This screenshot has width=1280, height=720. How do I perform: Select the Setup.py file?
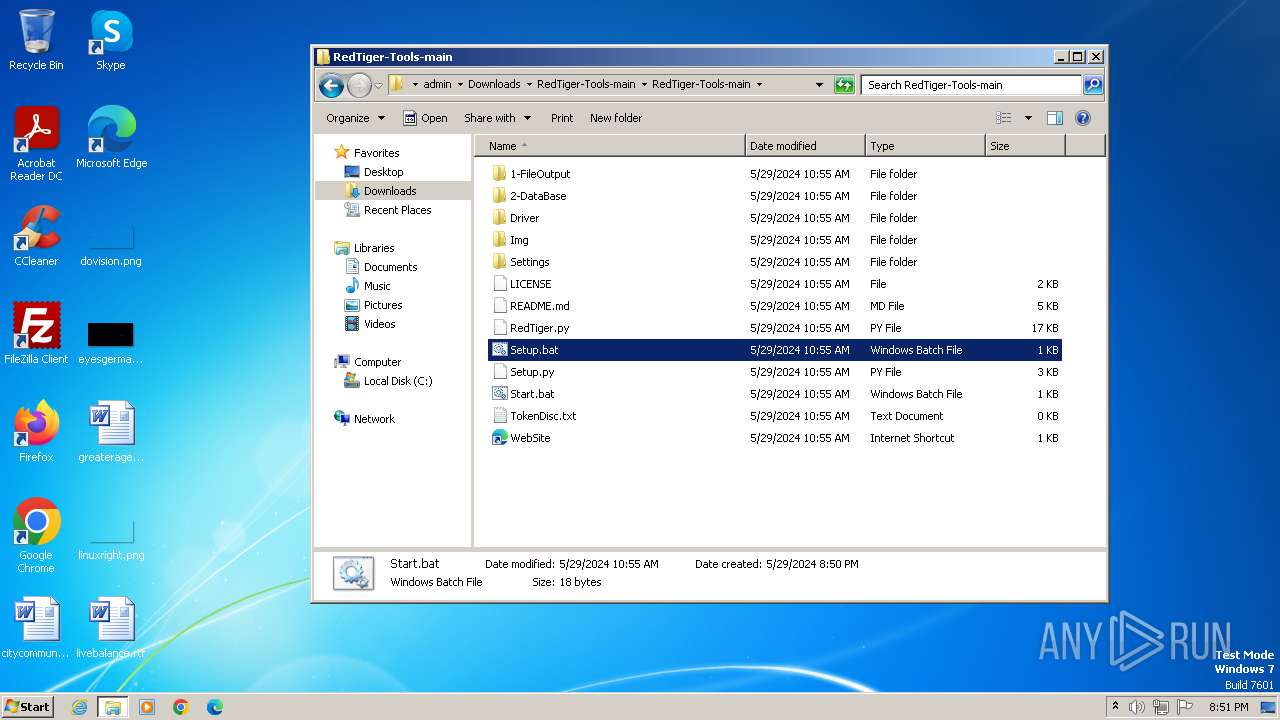(532, 372)
